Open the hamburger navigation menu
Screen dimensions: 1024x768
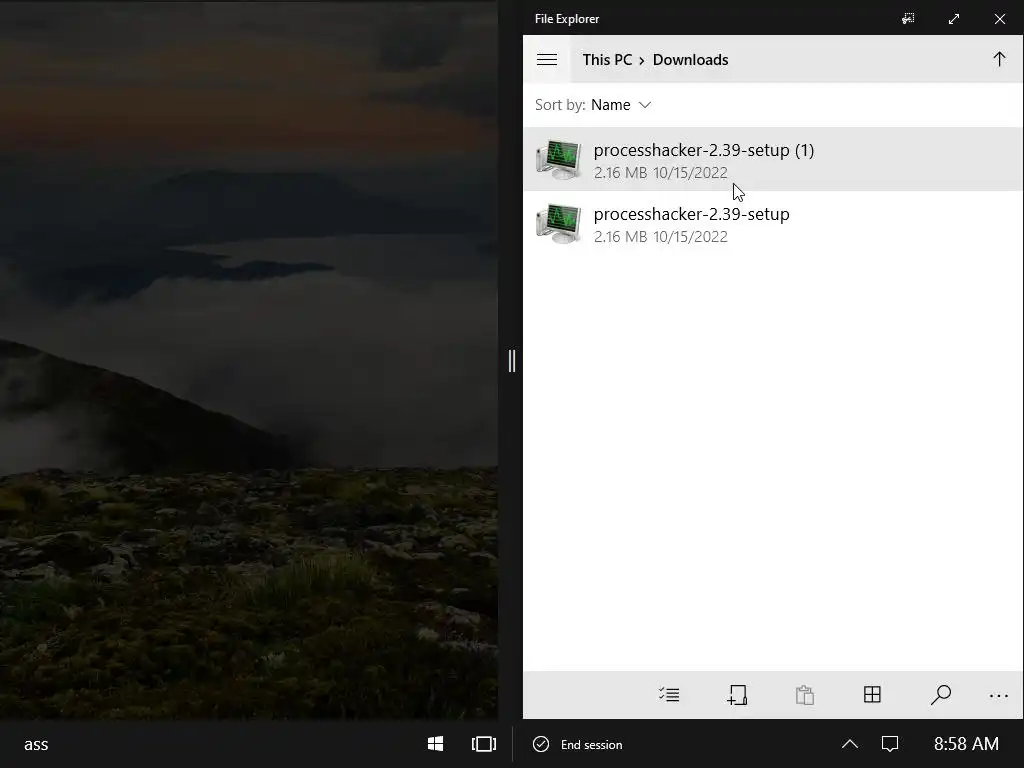tap(547, 59)
